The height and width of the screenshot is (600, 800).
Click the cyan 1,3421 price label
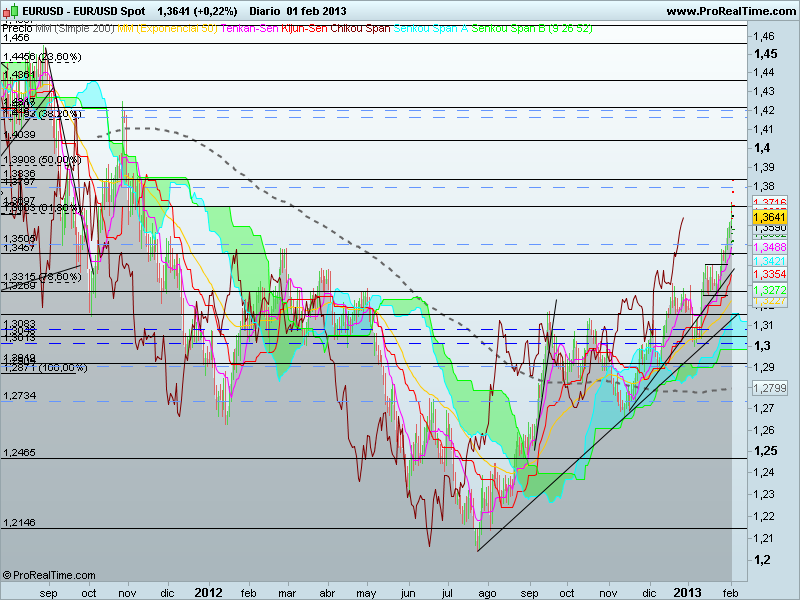click(770, 261)
